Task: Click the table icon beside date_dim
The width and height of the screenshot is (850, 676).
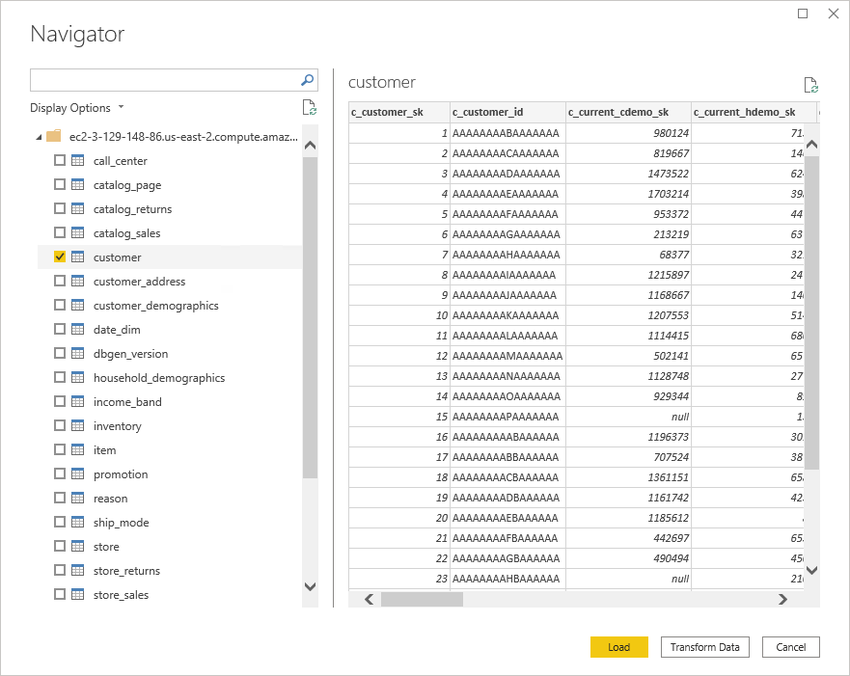Action: (77, 329)
